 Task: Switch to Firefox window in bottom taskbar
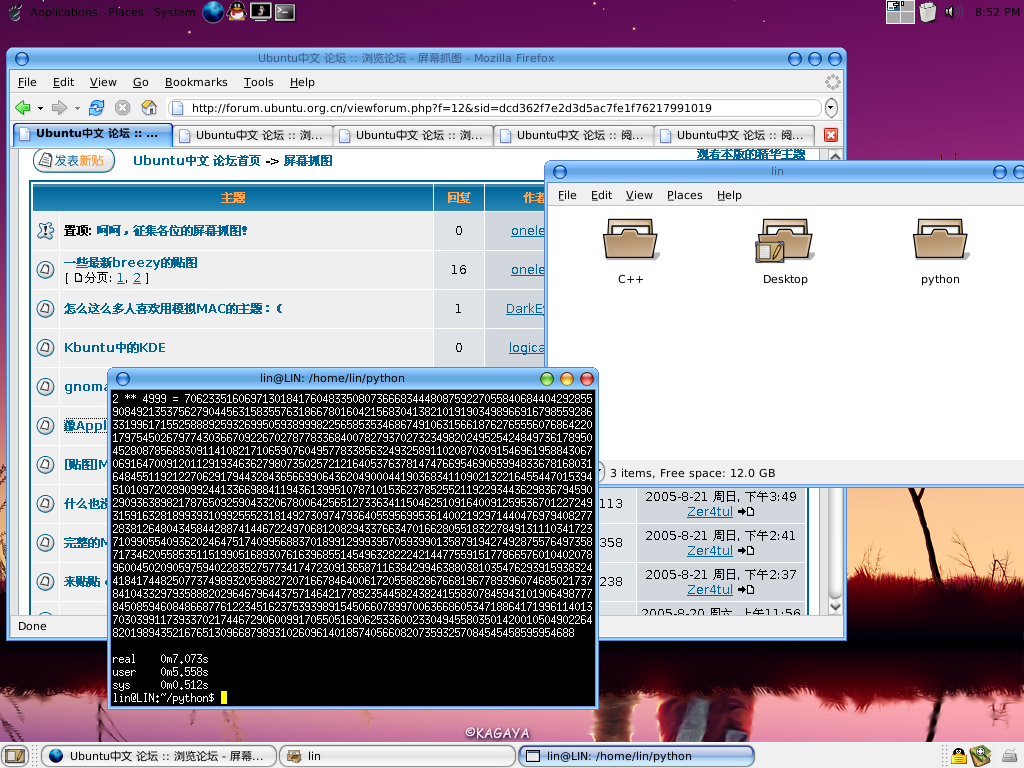tap(159, 756)
